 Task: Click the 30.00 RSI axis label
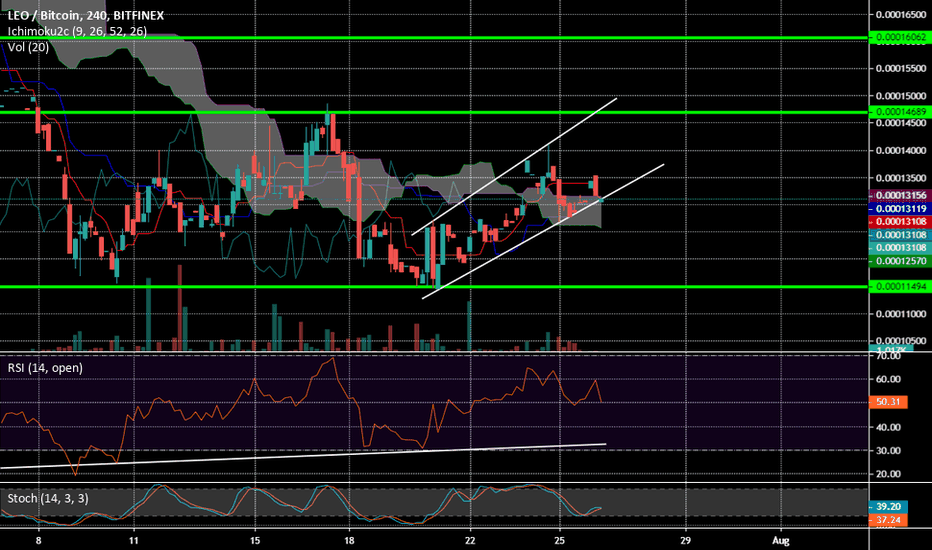(x=888, y=451)
